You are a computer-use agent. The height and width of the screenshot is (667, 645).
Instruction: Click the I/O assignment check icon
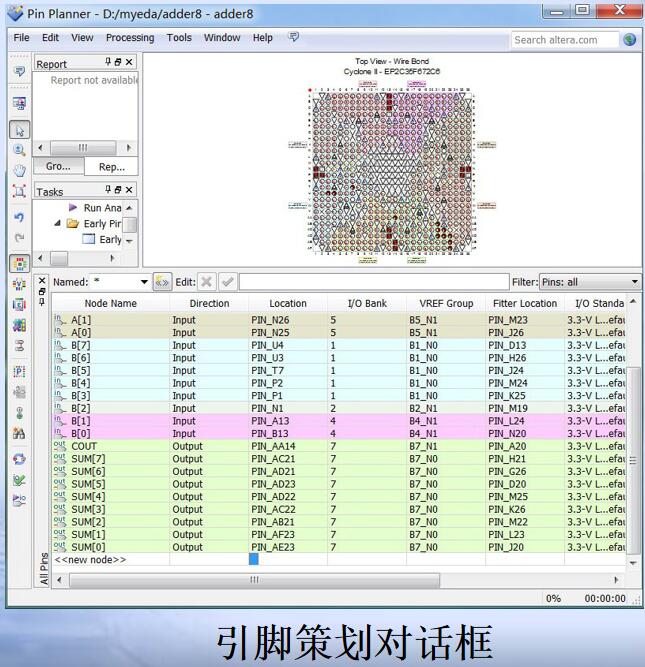click(x=19, y=480)
